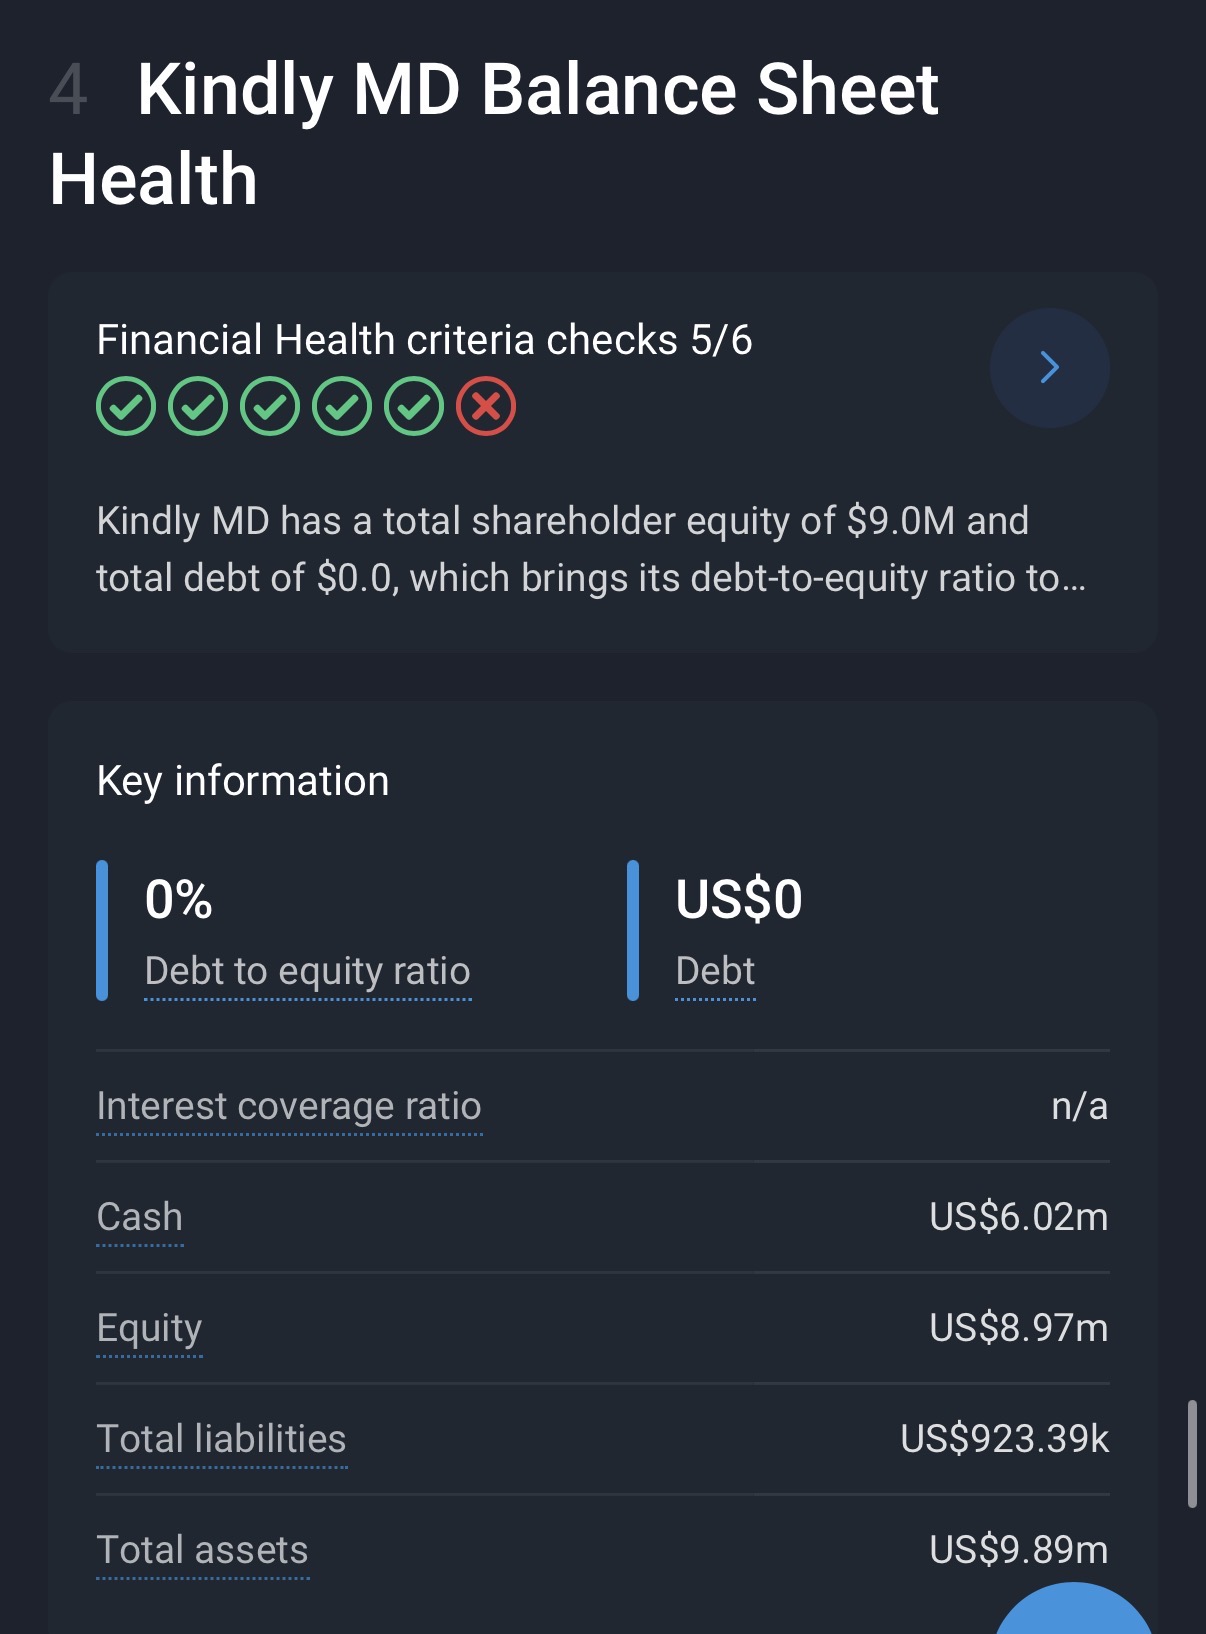The height and width of the screenshot is (1634, 1206).
Task: Click the fifth green check icon
Action: pos(414,407)
